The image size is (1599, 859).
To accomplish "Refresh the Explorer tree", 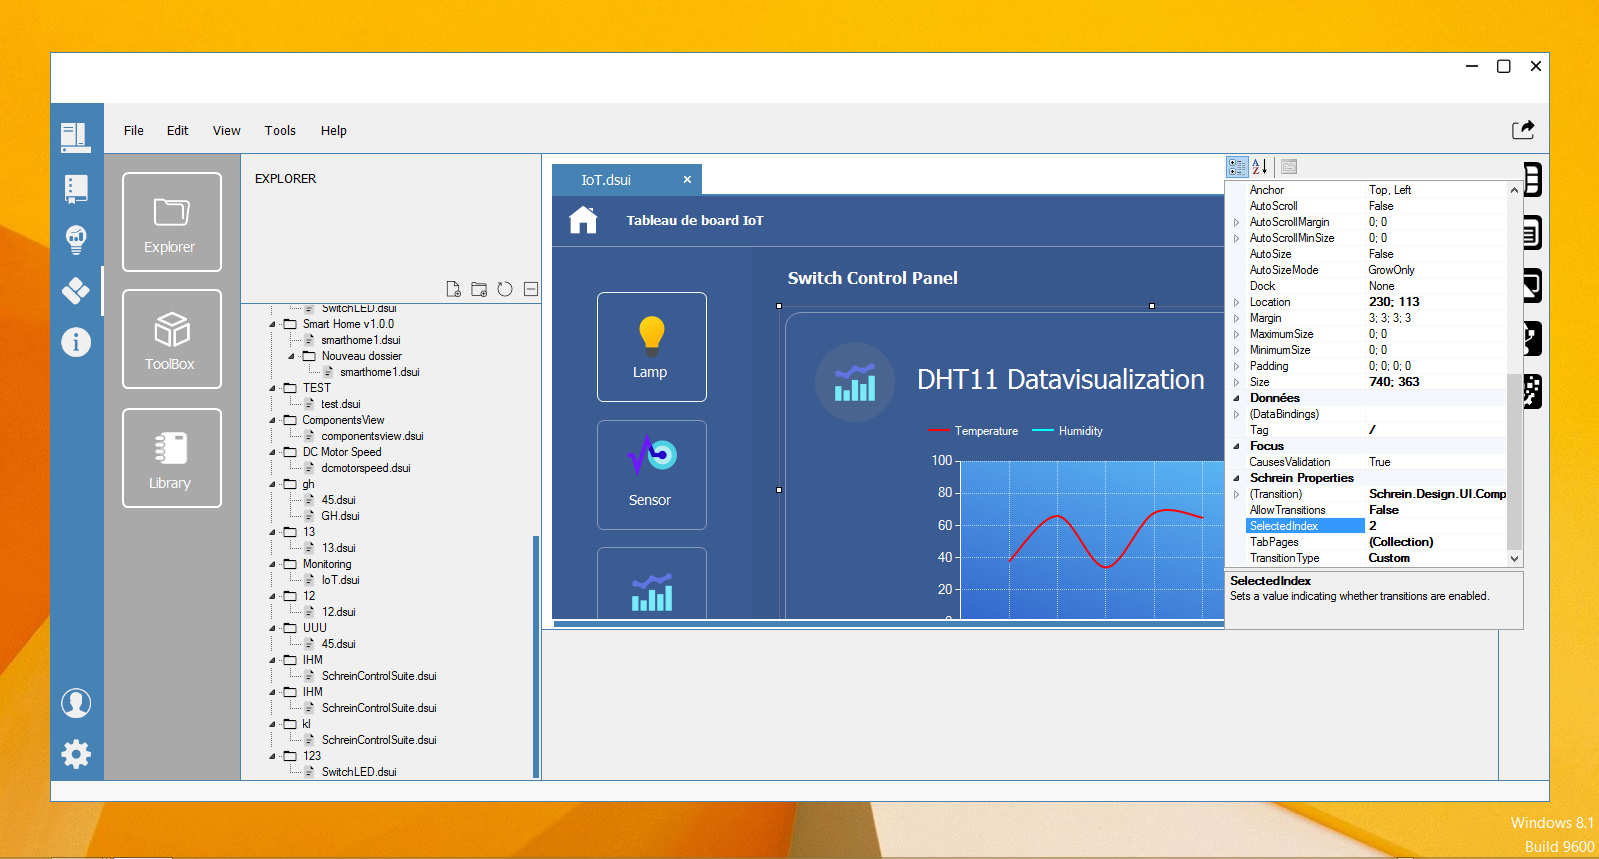I will coord(505,289).
